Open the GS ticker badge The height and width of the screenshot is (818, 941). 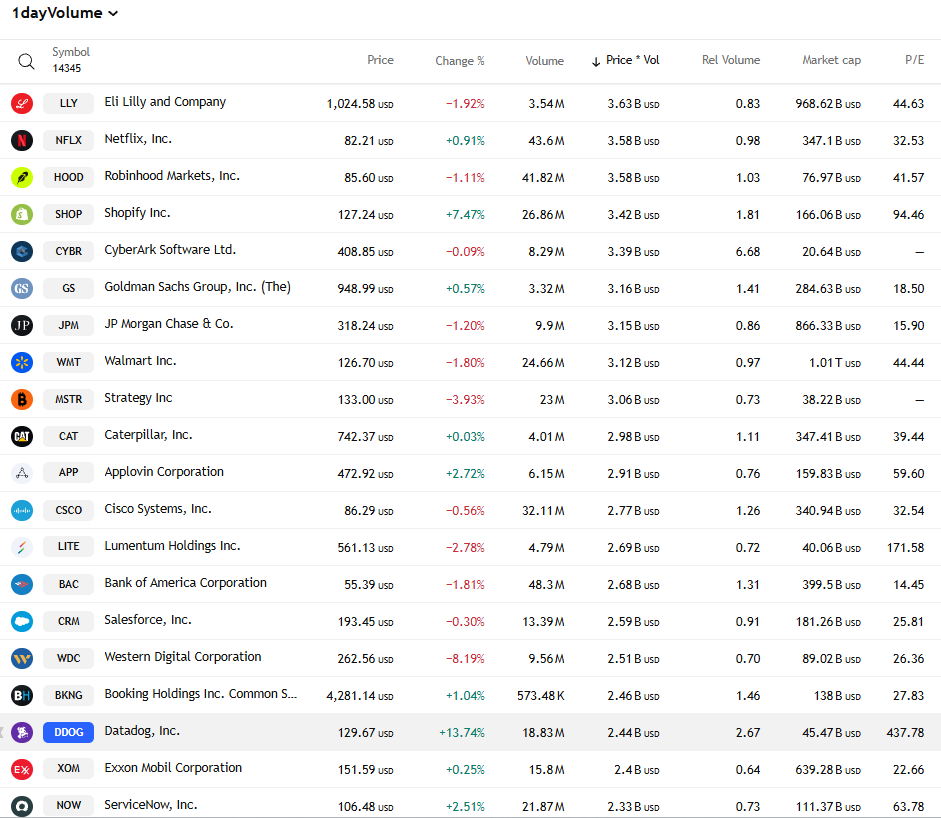click(68, 289)
